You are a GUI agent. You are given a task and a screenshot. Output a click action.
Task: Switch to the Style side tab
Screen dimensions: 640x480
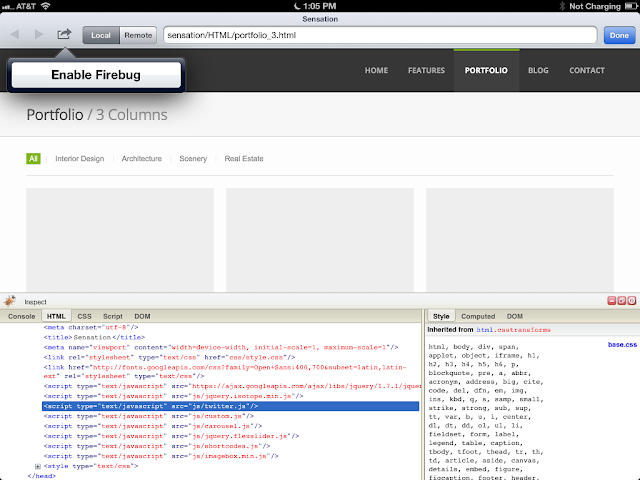coord(441,316)
